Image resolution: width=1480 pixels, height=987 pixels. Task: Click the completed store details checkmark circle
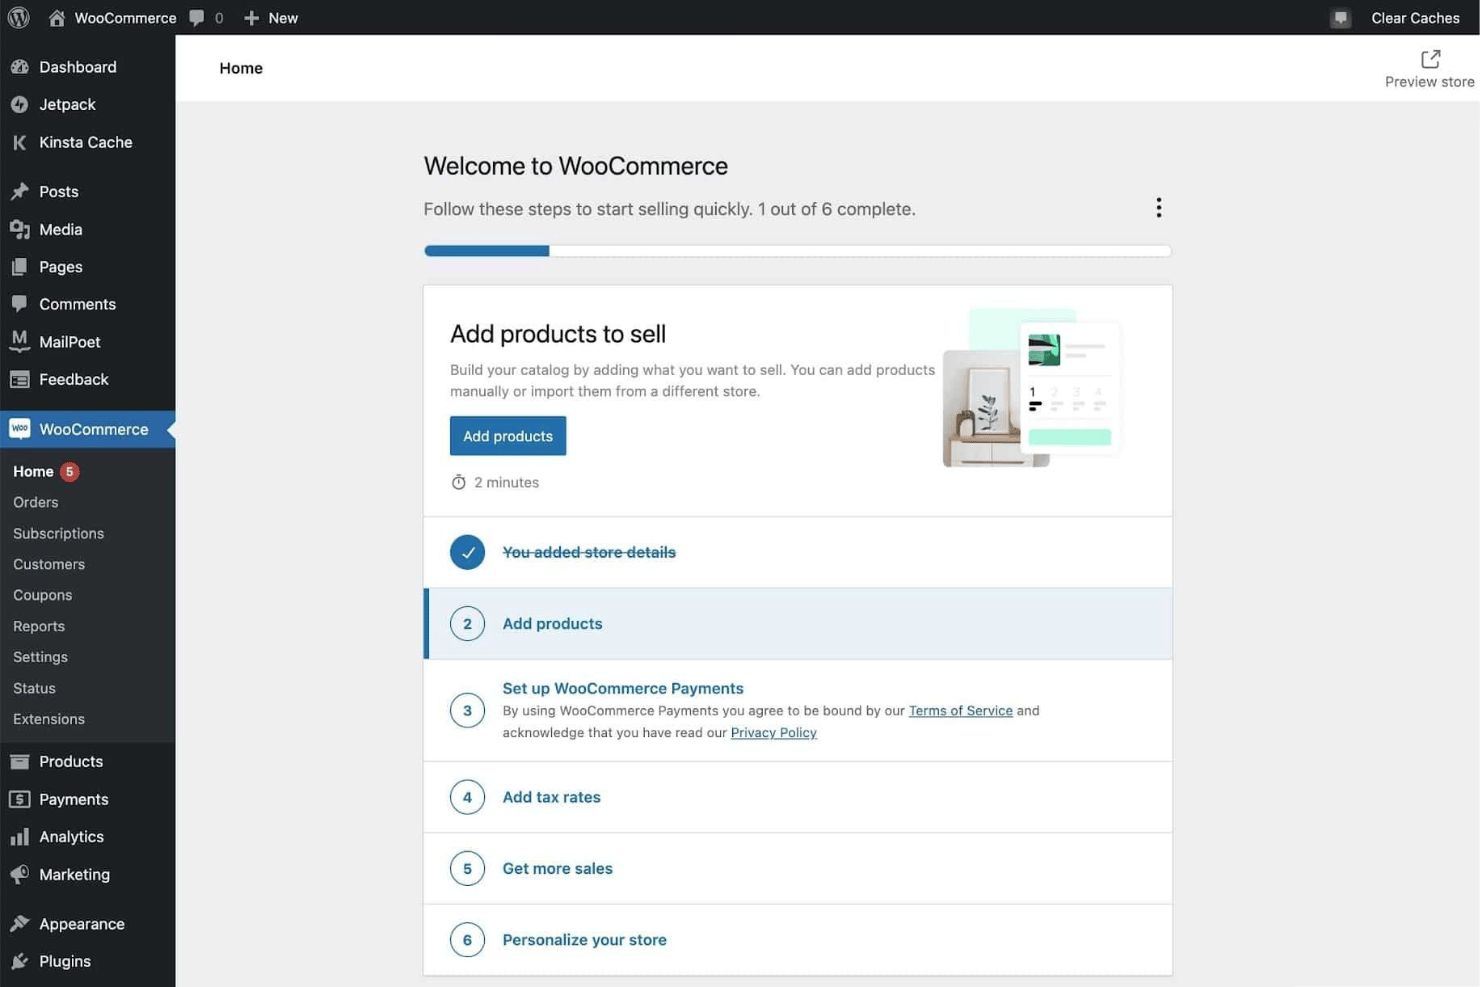point(467,552)
